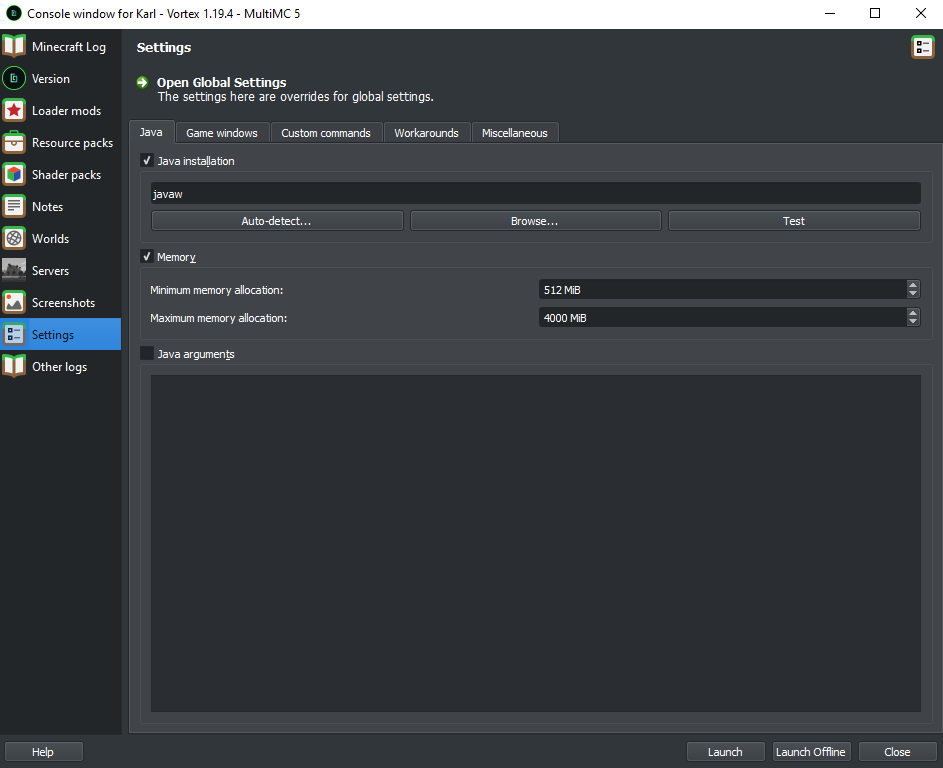
Task: Open Global Settings via green arrow
Action: tap(143, 82)
